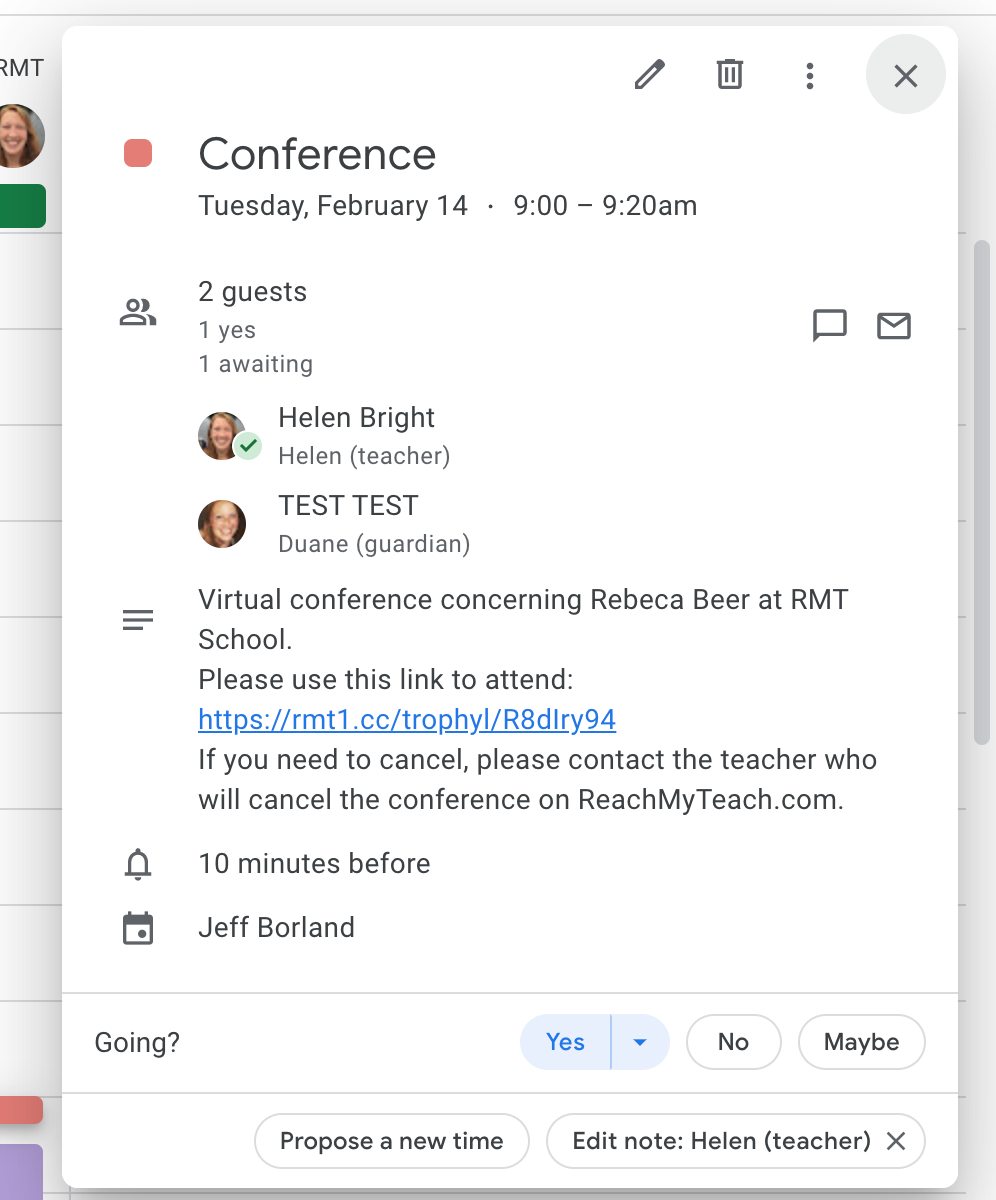Click the chat with guests icon
This screenshot has height=1200, width=996.
click(x=830, y=326)
